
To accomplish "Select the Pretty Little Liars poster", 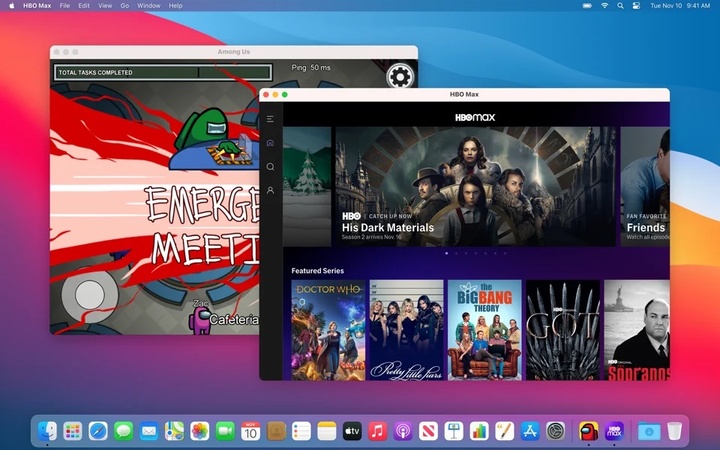I will (406, 330).
